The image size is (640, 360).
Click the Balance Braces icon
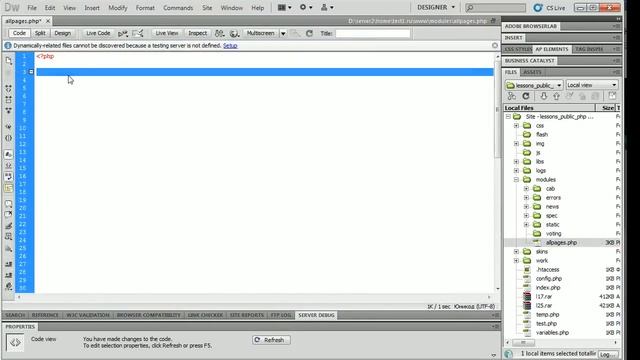[x=9, y=138]
